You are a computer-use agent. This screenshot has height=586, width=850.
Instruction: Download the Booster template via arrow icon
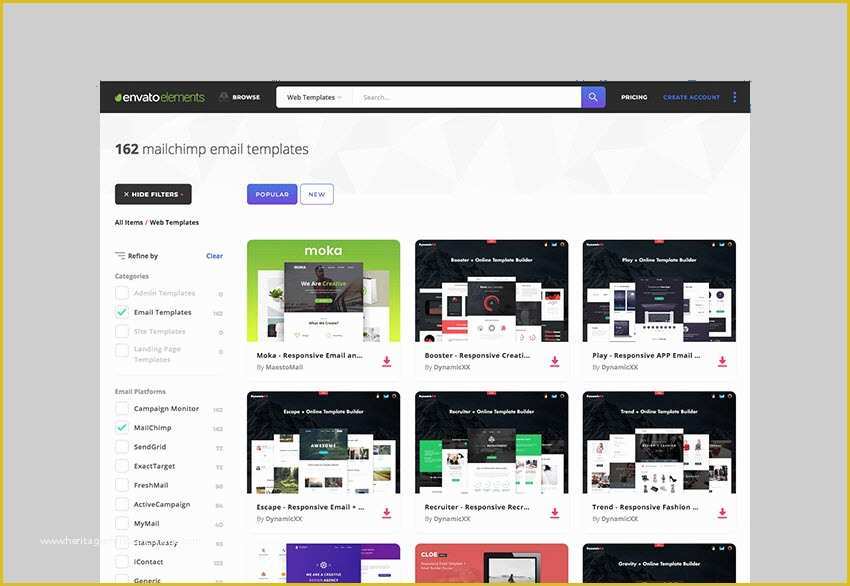tap(555, 362)
